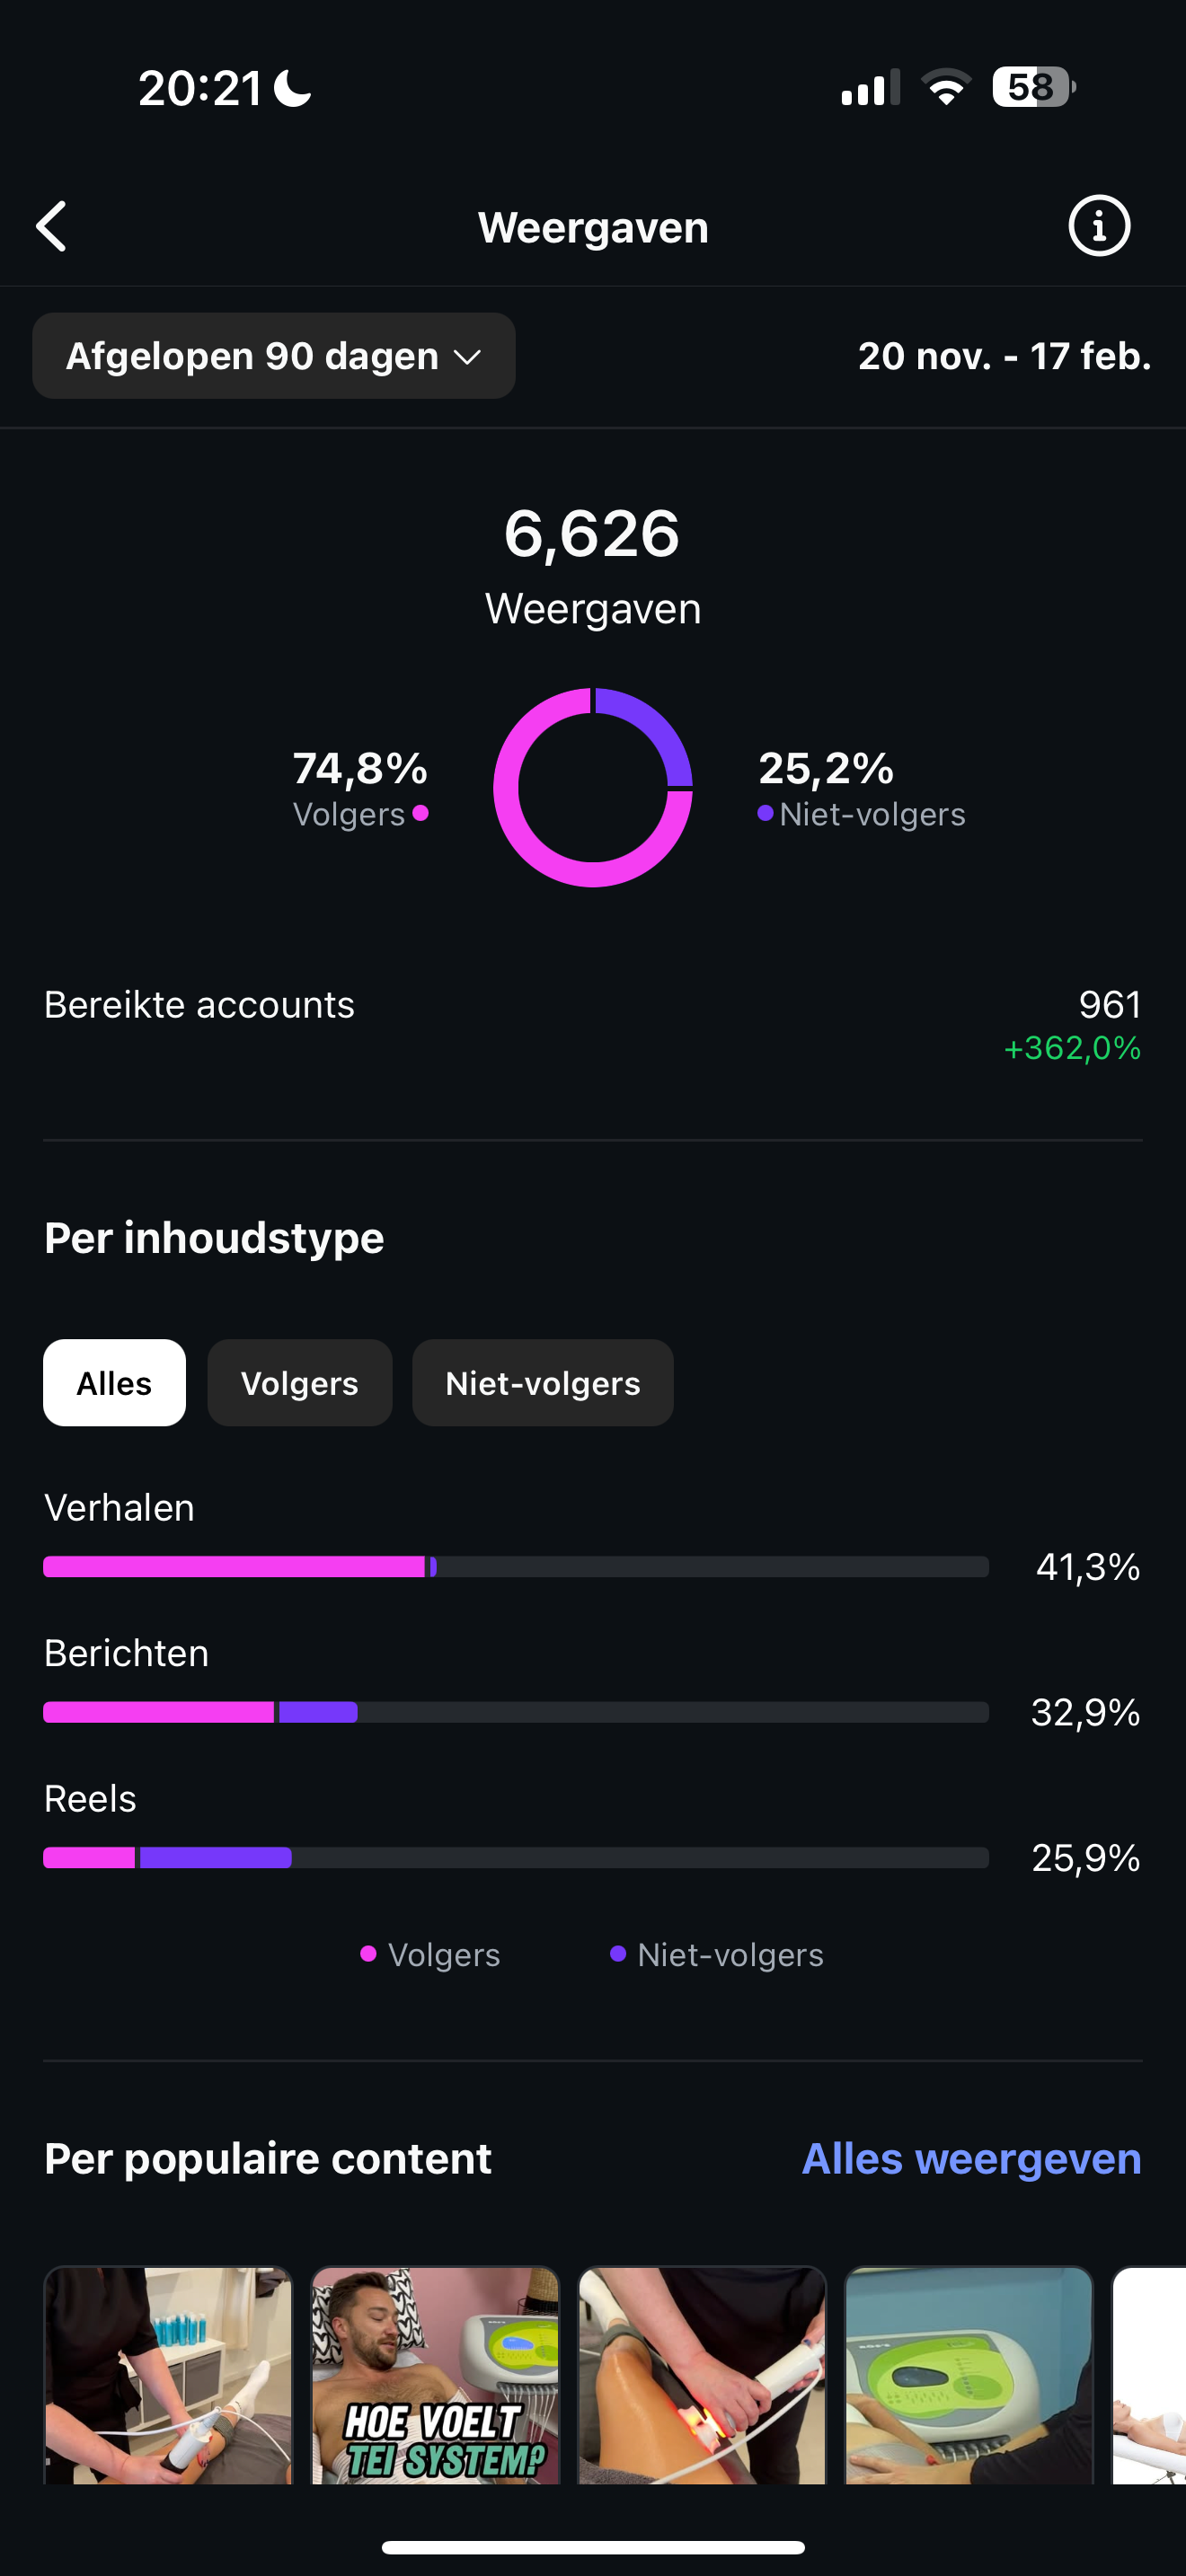
Task: Tap "Alles weergeven" link for popular content
Action: [971, 2159]
